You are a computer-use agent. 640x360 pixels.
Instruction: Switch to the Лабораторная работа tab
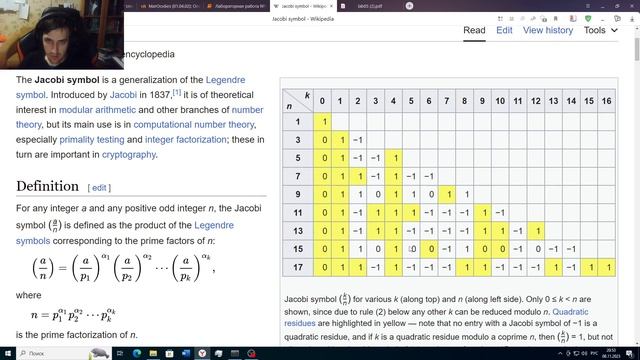pyautogui.click(x=236, y=6)
